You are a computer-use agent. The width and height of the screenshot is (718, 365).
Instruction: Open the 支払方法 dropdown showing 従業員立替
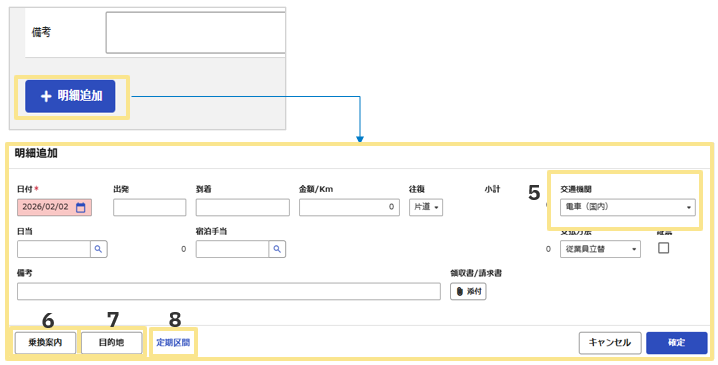point(600,249)
